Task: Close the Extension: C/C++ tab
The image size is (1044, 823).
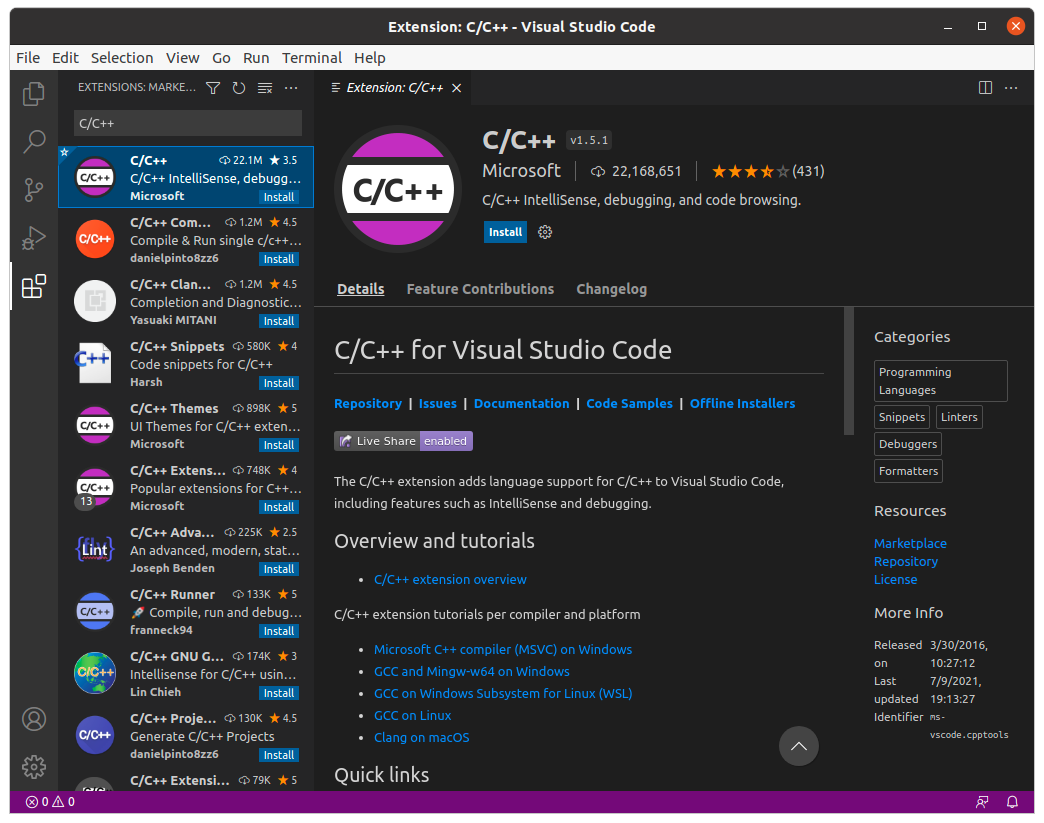Action: [457, 88]
